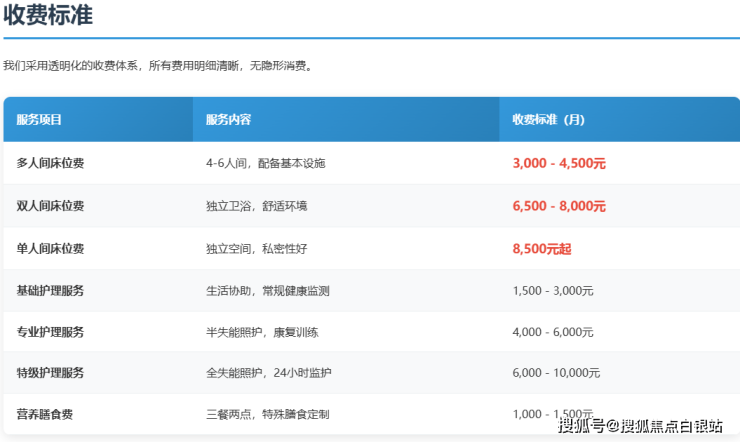
Task: Click the 三餐两点，特殊膳食定制 description
Action: point(267,414)
